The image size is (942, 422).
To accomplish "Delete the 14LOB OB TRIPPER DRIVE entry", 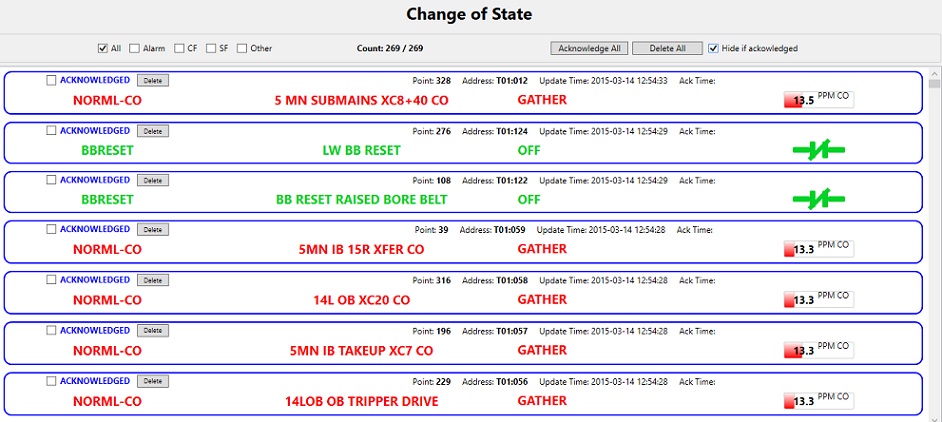I will pos(153,381).
